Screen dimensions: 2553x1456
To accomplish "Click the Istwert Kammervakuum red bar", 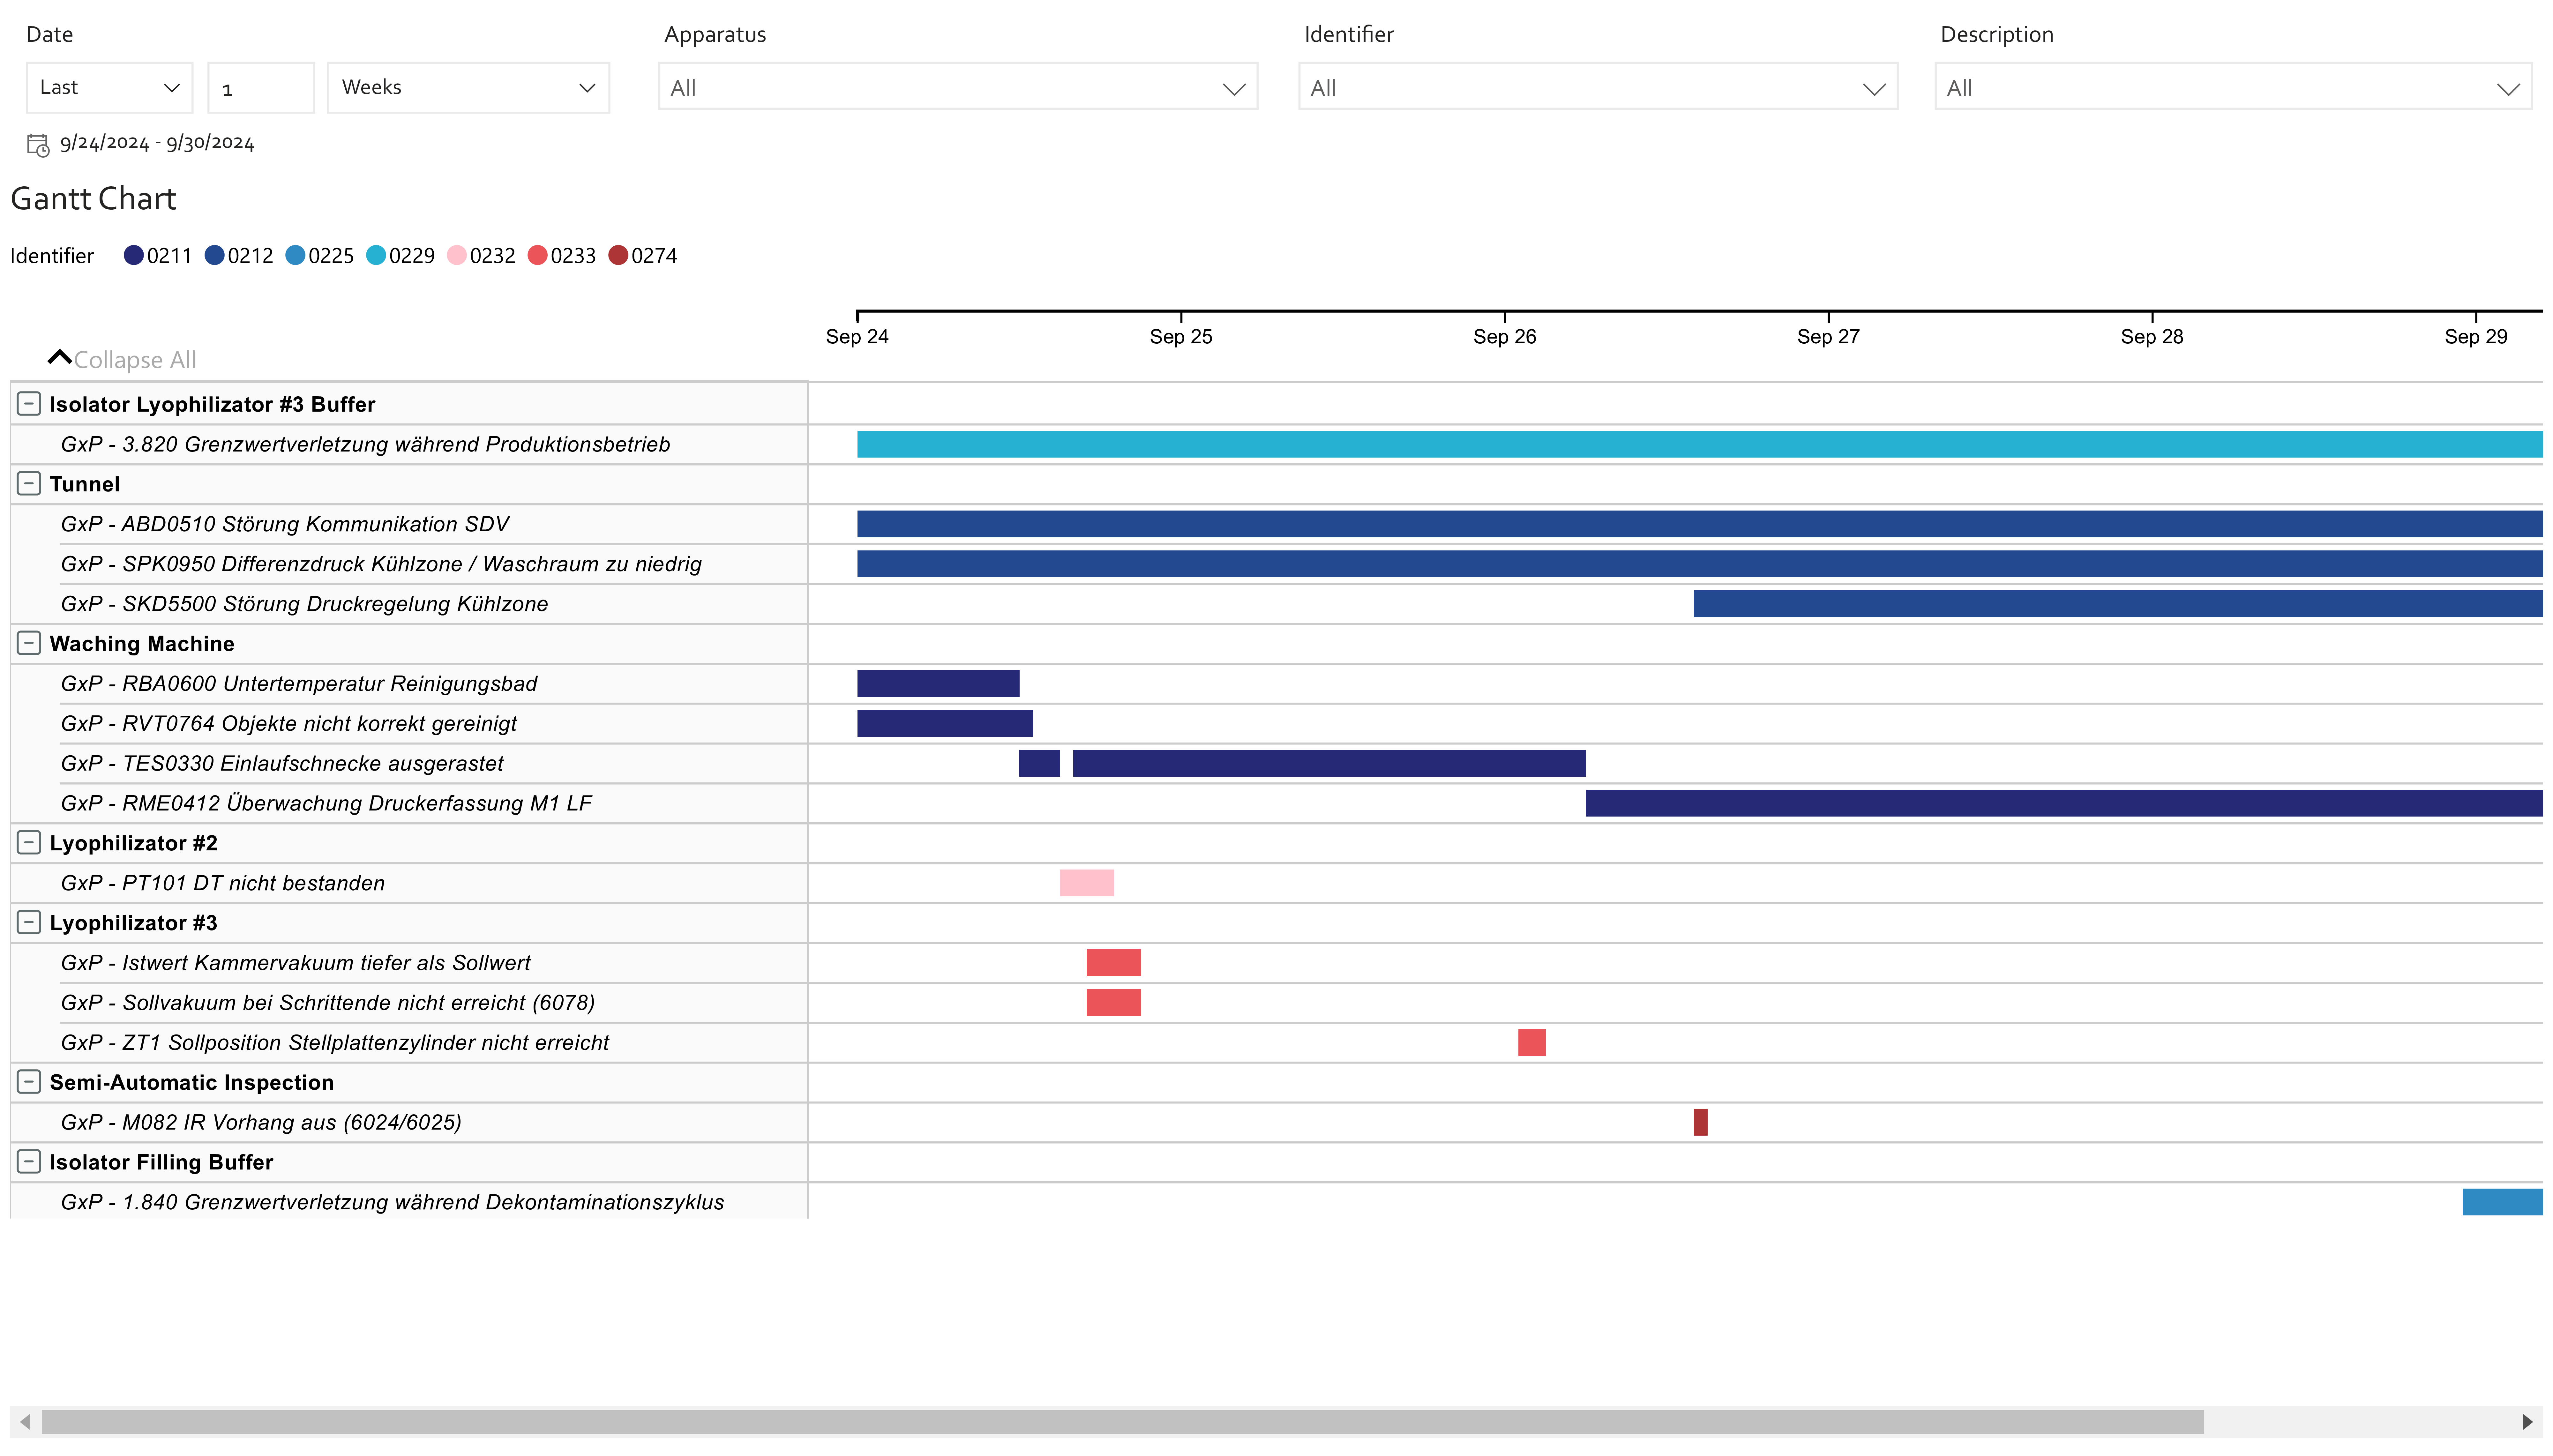I will click(x=1114, y=963).
